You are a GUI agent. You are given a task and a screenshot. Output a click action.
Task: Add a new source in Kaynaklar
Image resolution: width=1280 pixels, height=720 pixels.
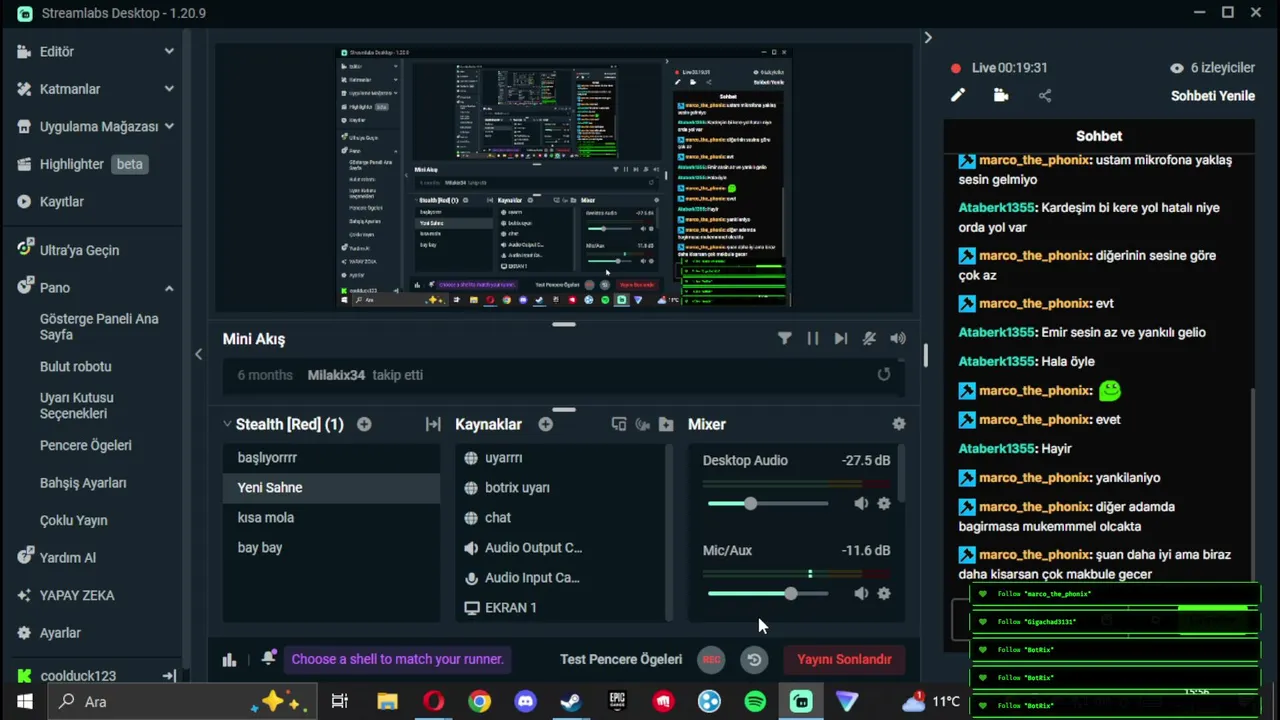[546, 424]
